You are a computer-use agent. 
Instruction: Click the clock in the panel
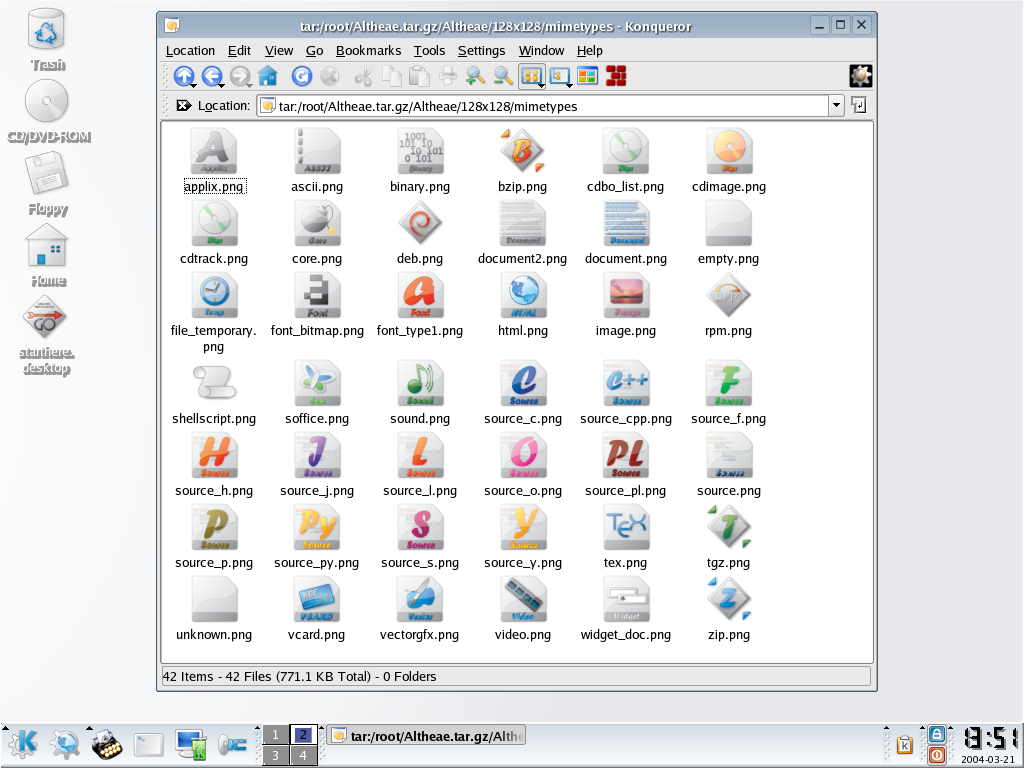(989, 744)
